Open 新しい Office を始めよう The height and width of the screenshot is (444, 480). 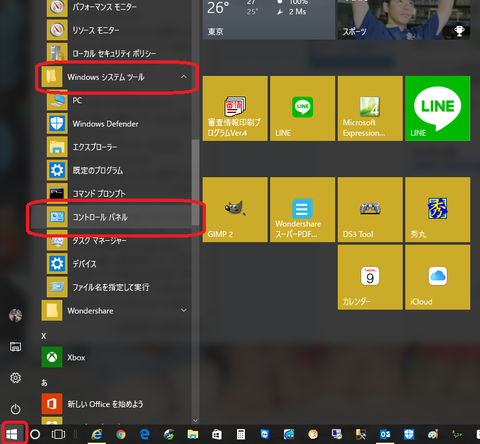click(115, 404)
